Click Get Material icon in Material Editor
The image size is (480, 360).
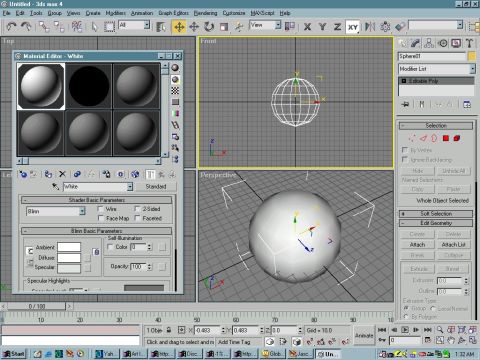[x=23, y=174]
